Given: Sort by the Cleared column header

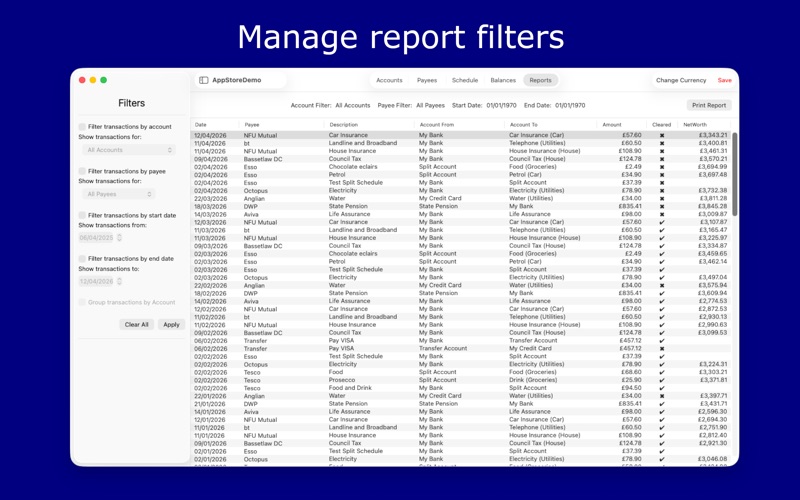Looking at the screenshot, I should 661,124.
